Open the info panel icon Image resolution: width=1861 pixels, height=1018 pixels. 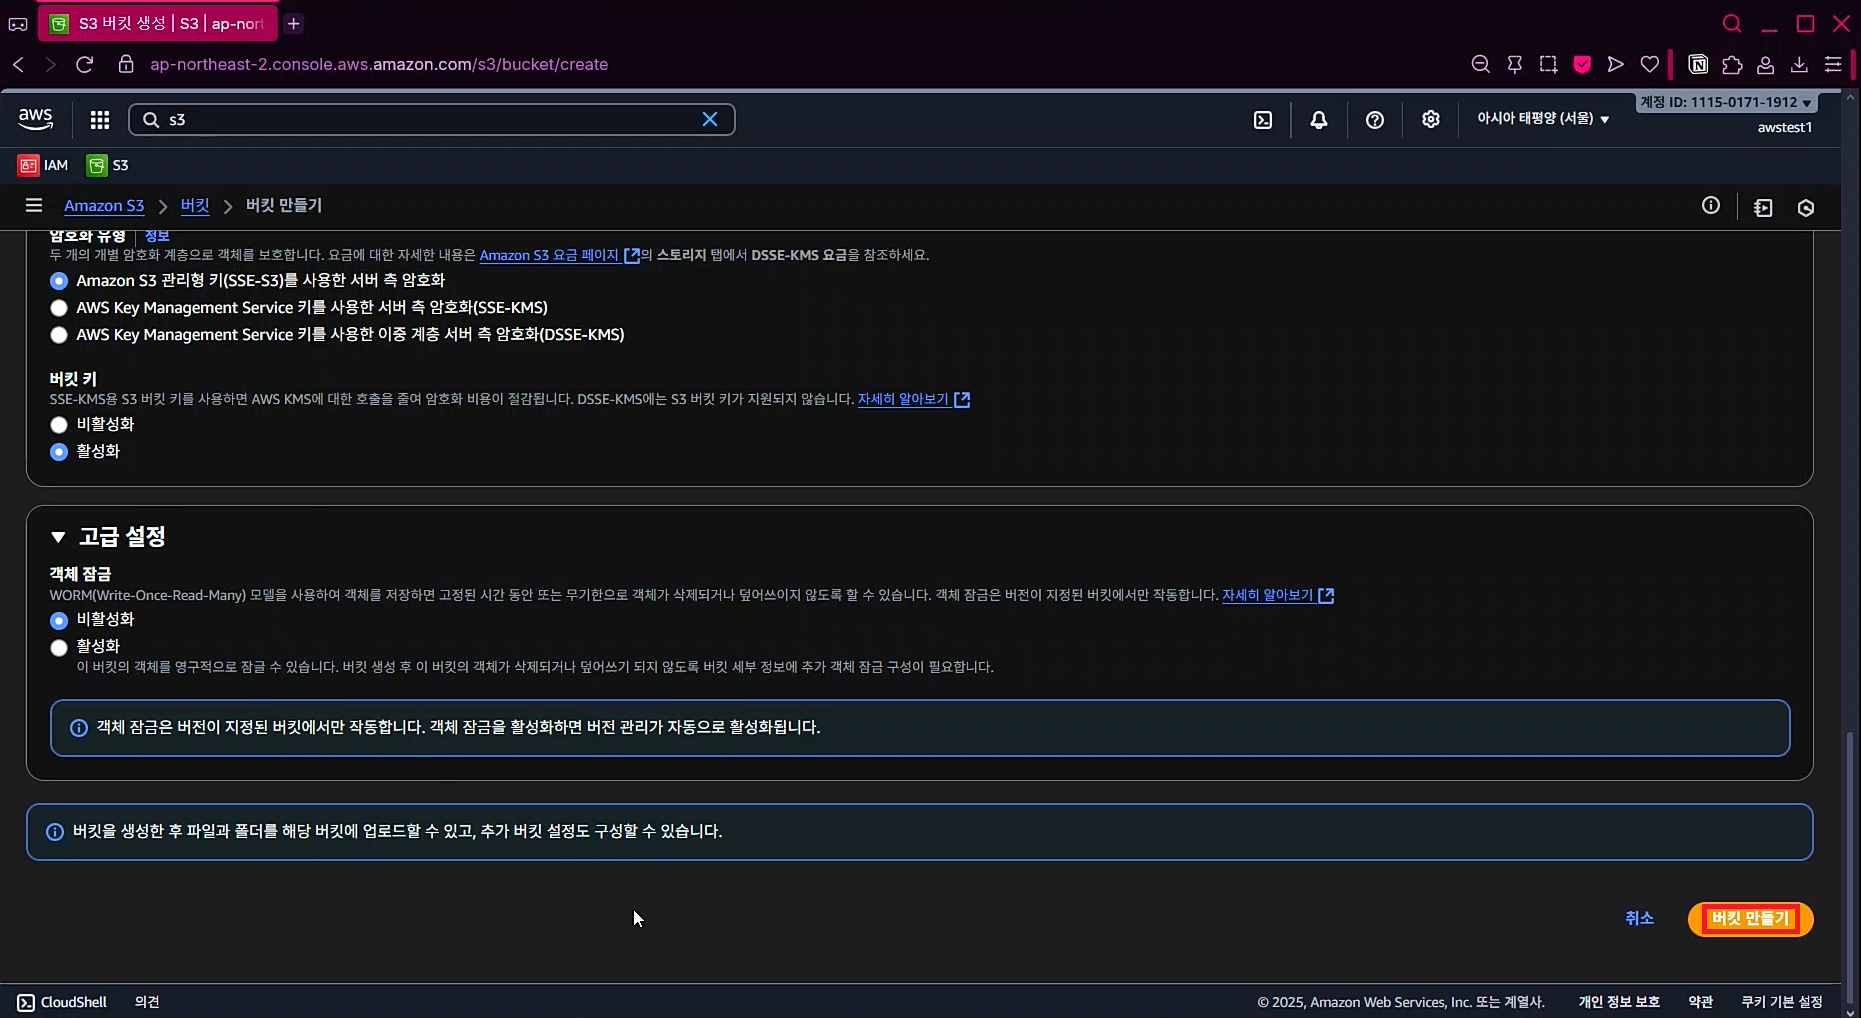(1711, 205)
